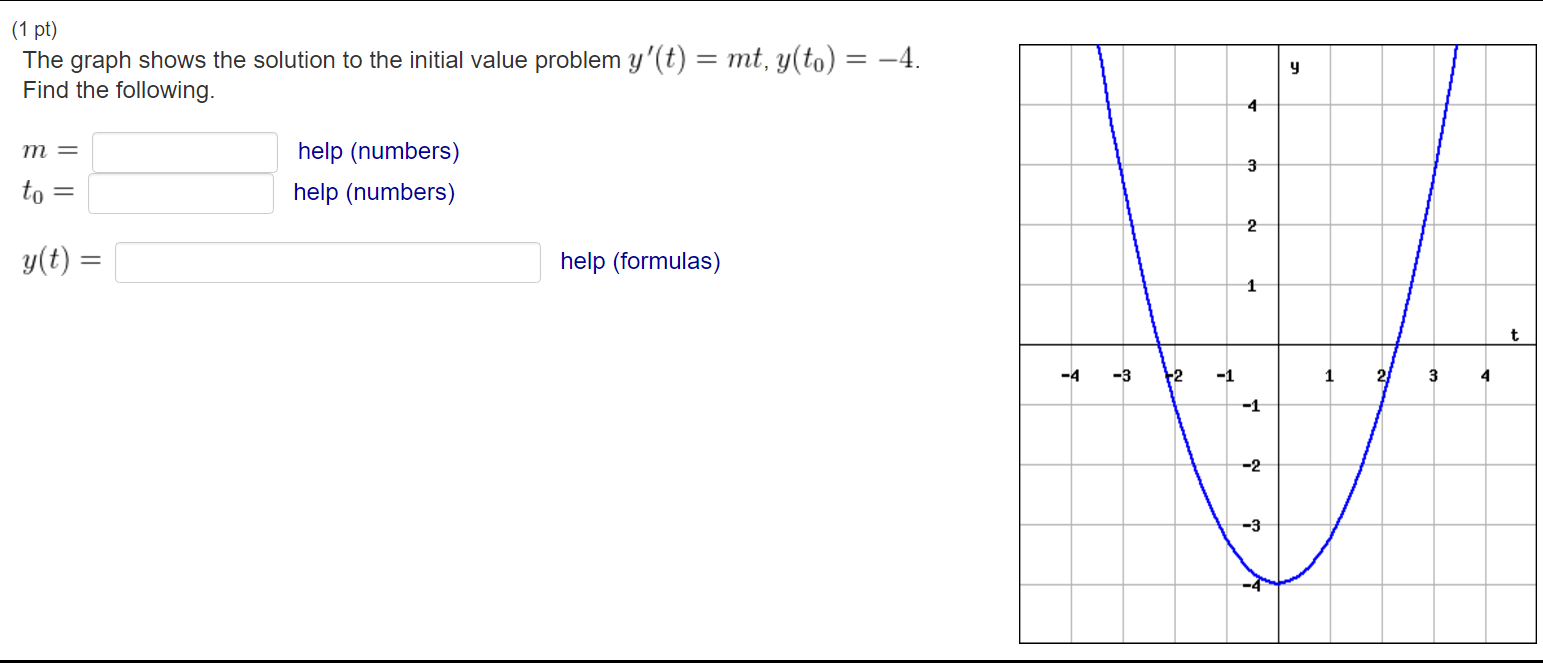The height and width of the screenshot is (663, 1543).
Task: Focus the t₀ answer input field
Action: [x=181, y=193]
